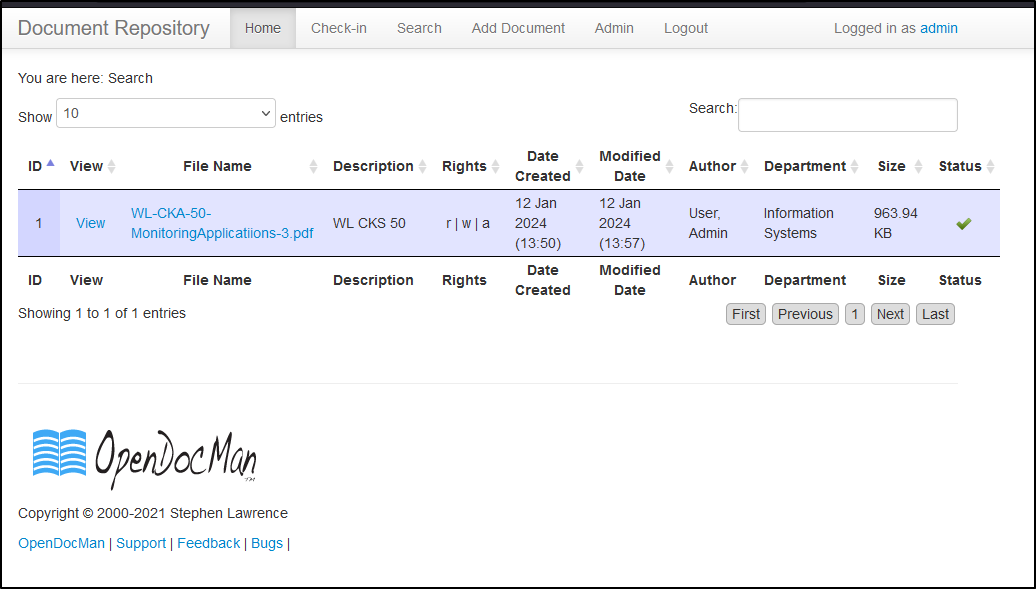Click the View link for document 1
The height and width of the screenshot is (589, 1036).
pyautogui.click(x=91, y=223)
